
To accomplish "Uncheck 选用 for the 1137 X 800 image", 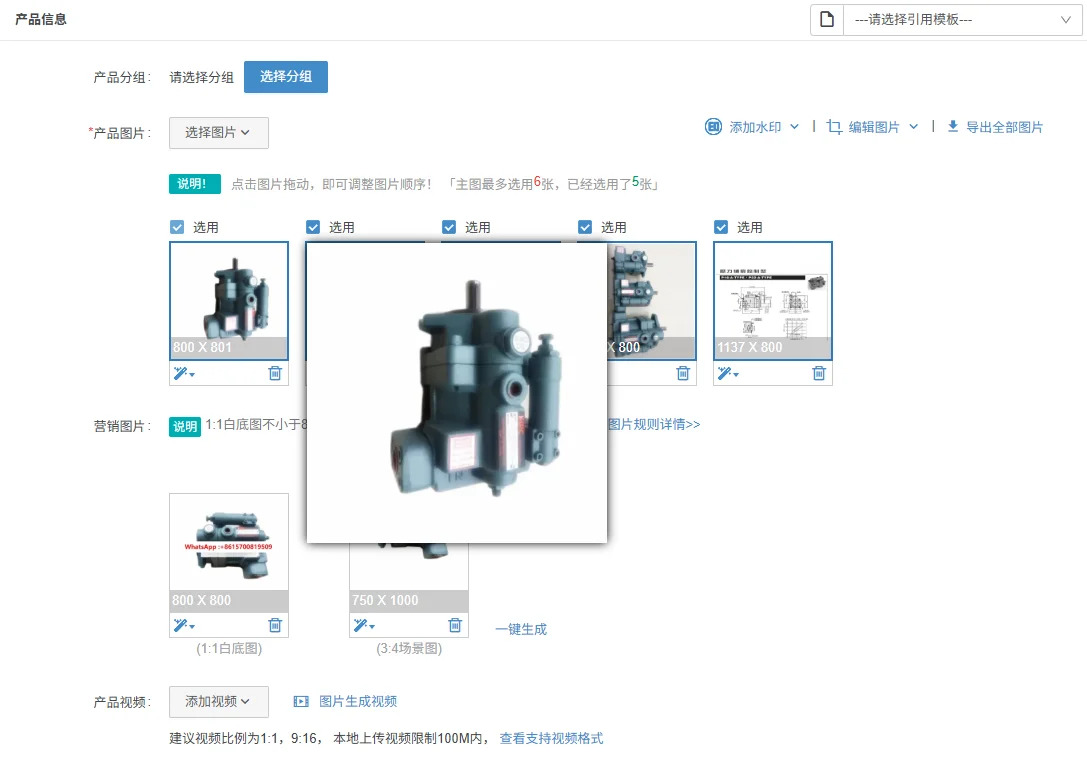I will [x=721, y=227].
